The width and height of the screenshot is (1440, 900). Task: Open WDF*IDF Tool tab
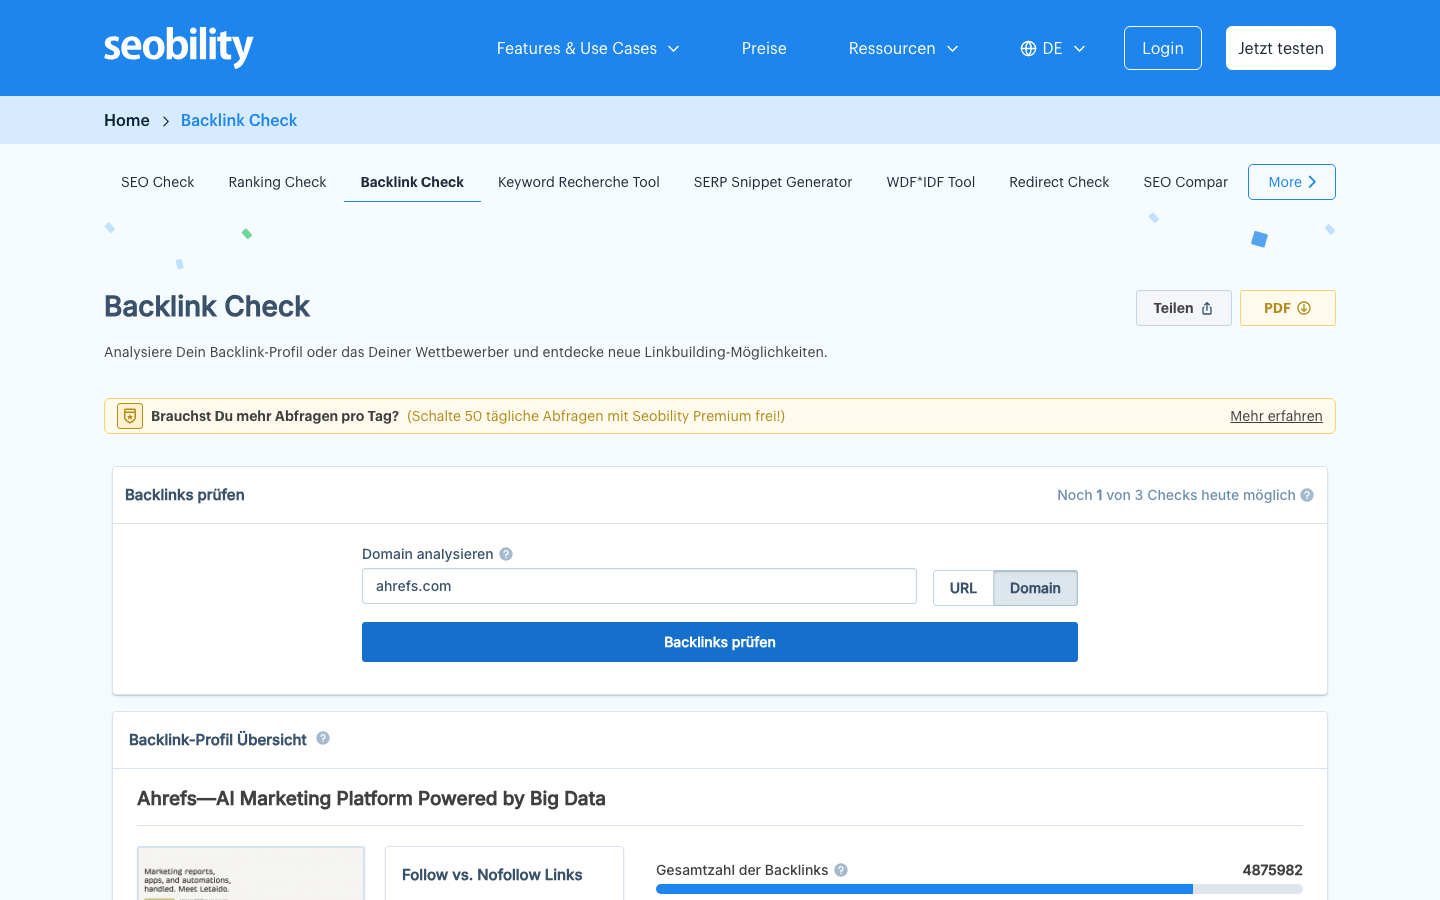[931, 182]
